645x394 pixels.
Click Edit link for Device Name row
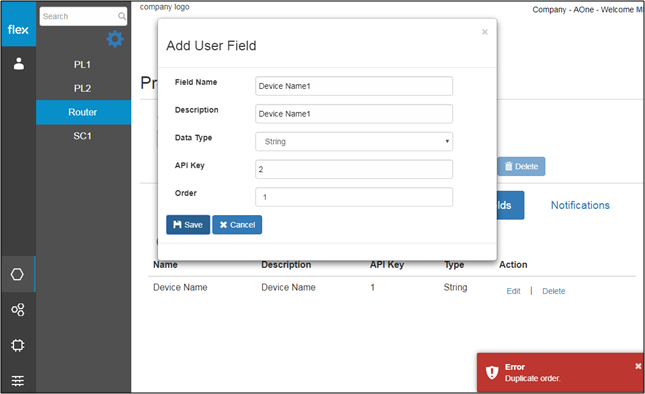click(x=513, y=291)
